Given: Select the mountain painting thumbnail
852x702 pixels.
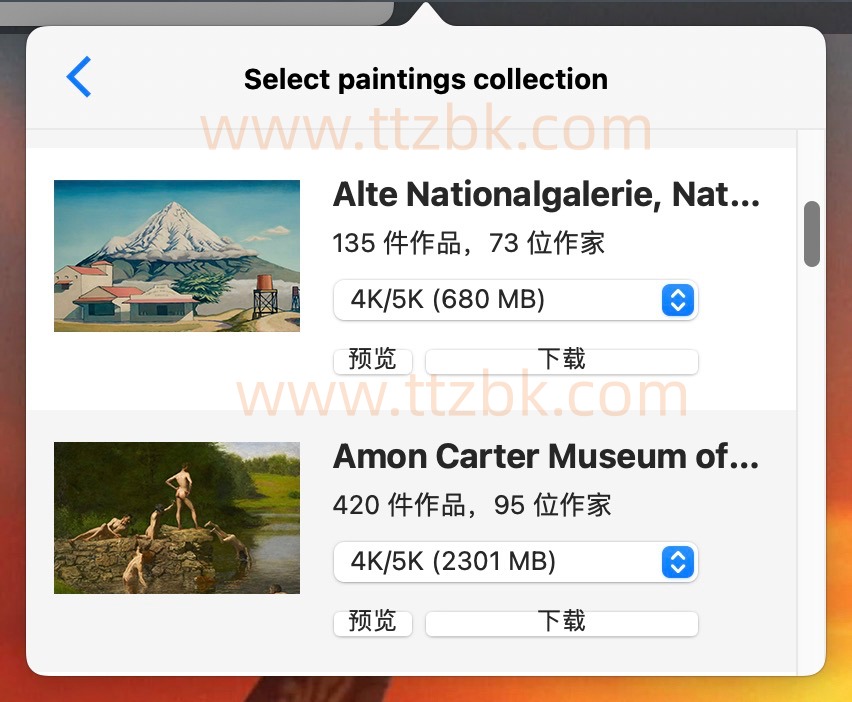Looking at the screenshot, I should (176, 255).
